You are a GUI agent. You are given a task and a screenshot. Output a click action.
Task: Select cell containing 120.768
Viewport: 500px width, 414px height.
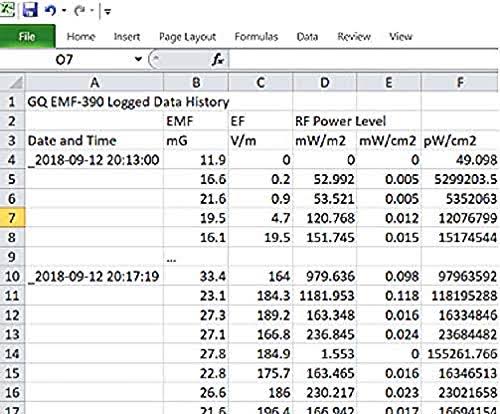click(x=325, y=218)
